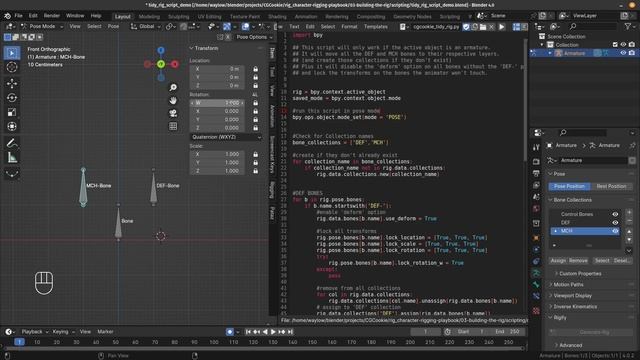Click the pan view hand icon
Viewport: 640px width, 360px height.
[x=173, y=100]
